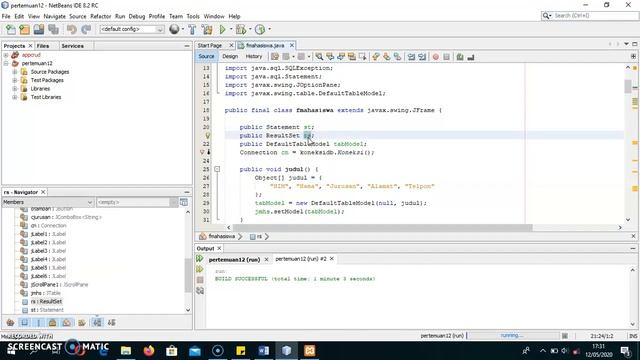The height and width of the screenshot is (360, 640).
Task: Click the Redo toolbar icon
Action: coord(86,29)
